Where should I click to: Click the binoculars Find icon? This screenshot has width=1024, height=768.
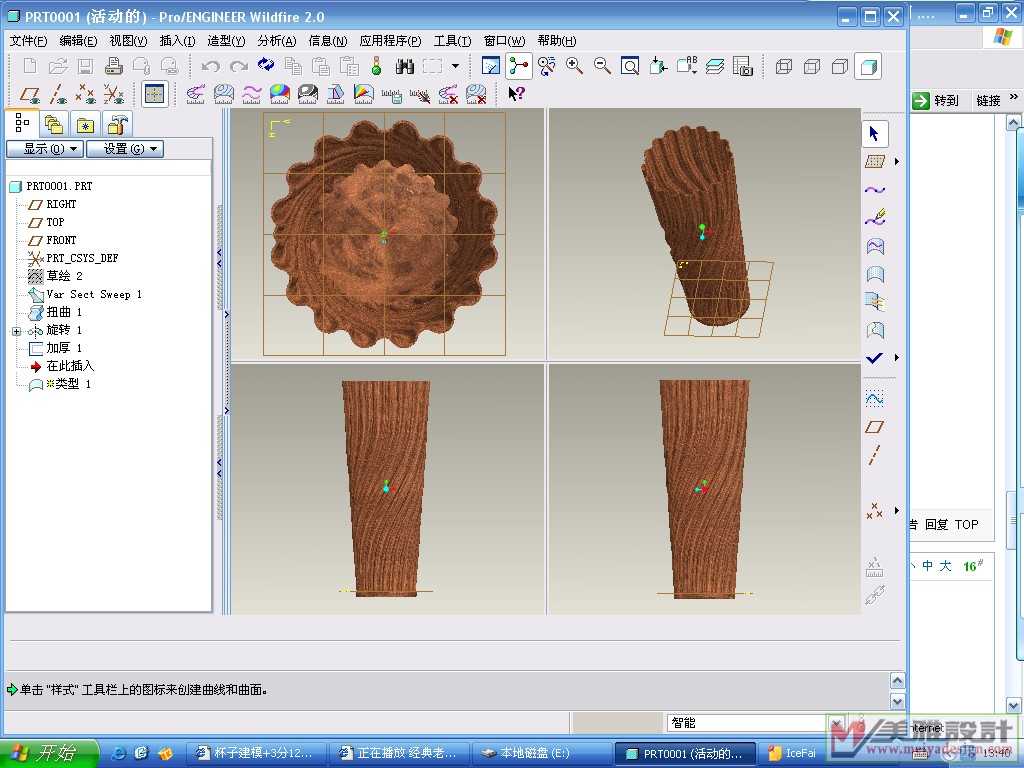[405, 66]
